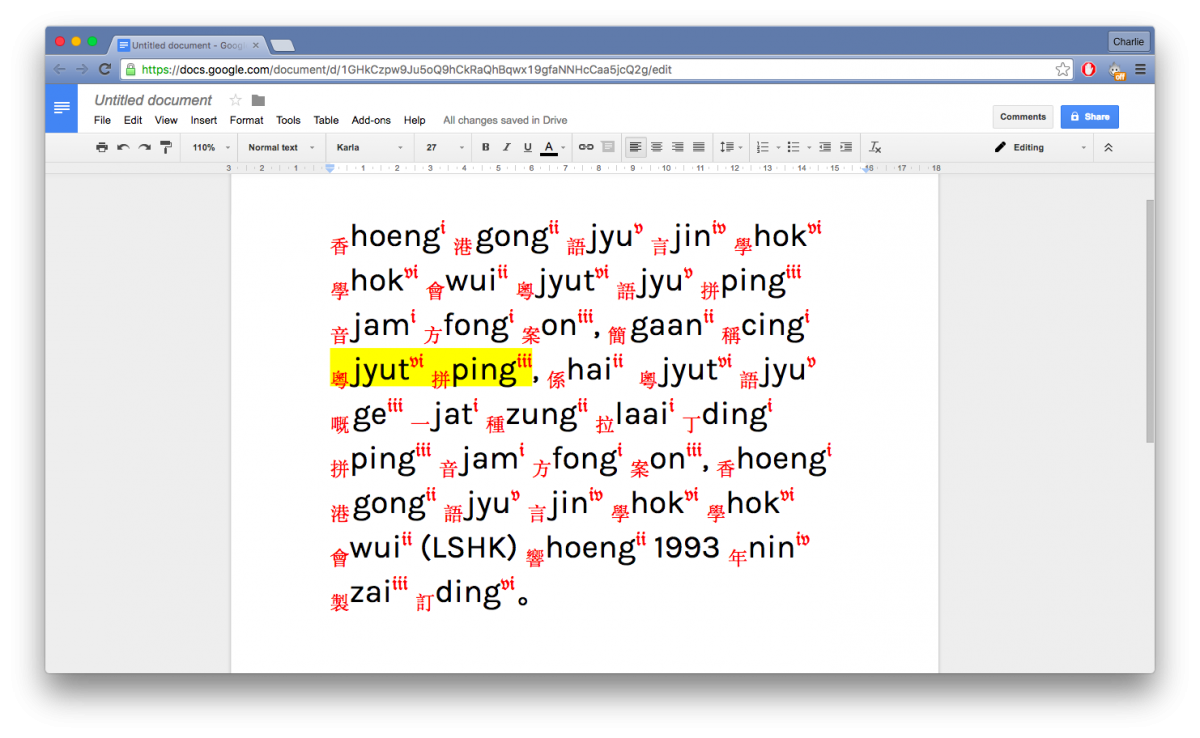Undo the last action

[123, 147]
